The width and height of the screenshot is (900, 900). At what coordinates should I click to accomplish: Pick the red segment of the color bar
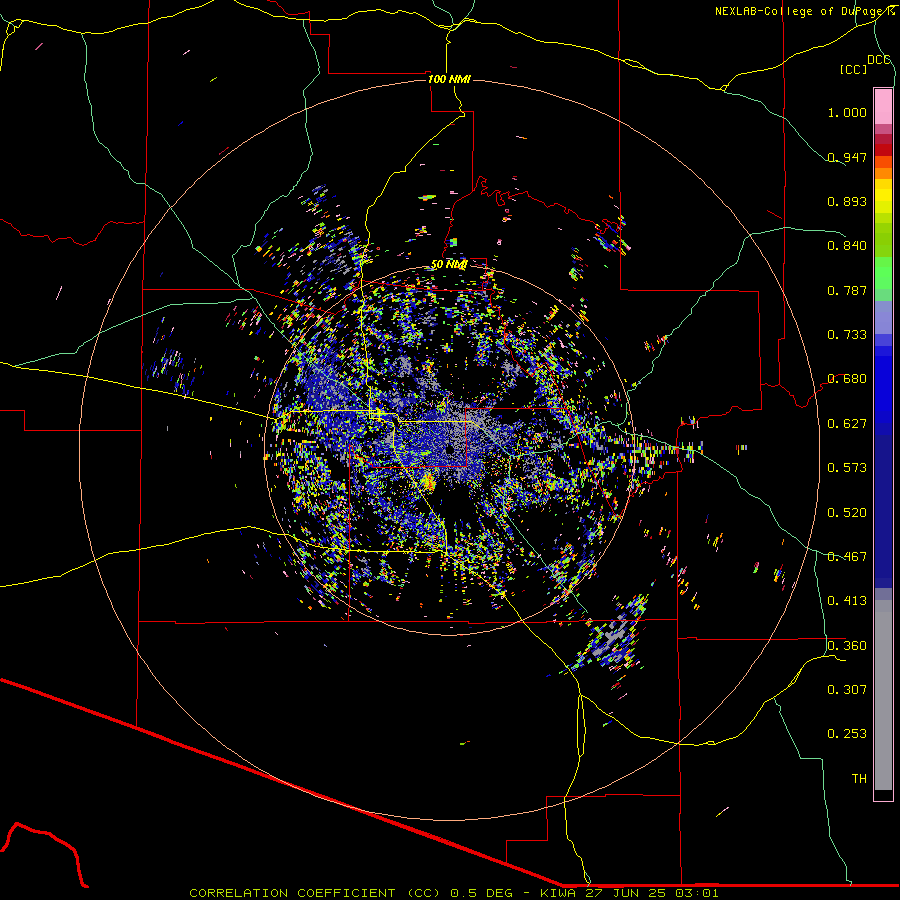883,149
